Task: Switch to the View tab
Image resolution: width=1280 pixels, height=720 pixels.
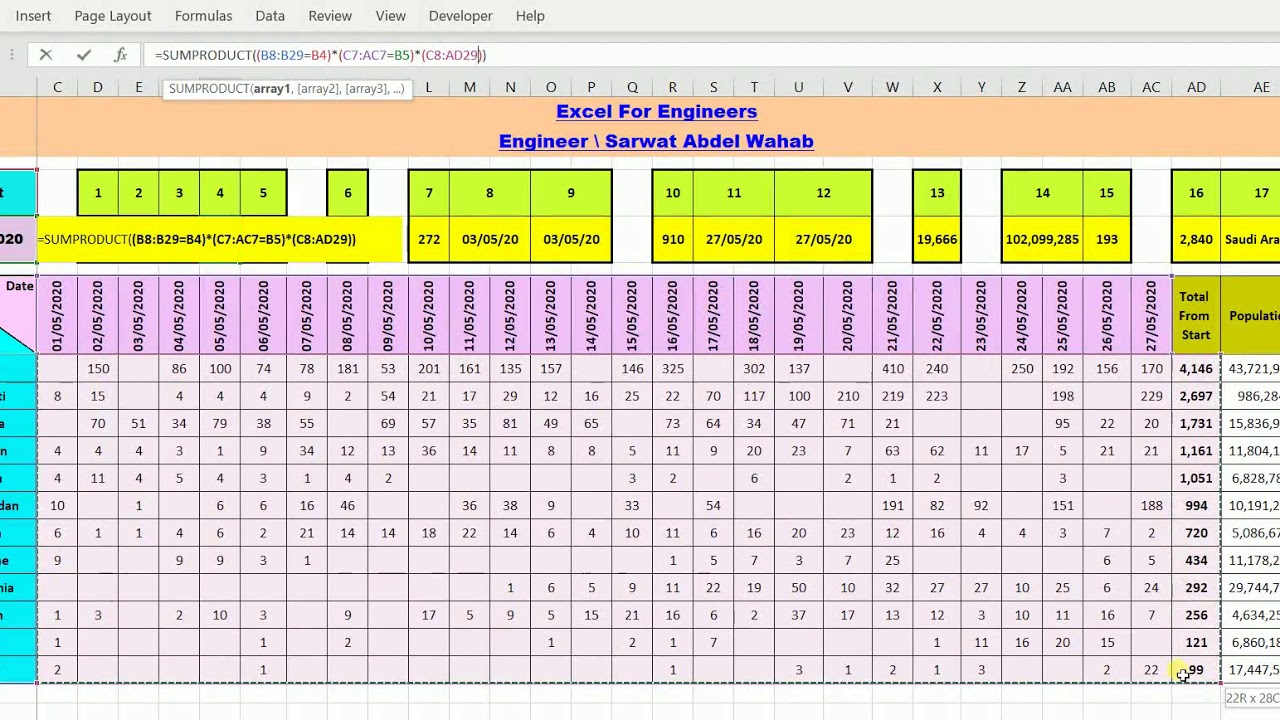Action: click(x=390, y=16)
